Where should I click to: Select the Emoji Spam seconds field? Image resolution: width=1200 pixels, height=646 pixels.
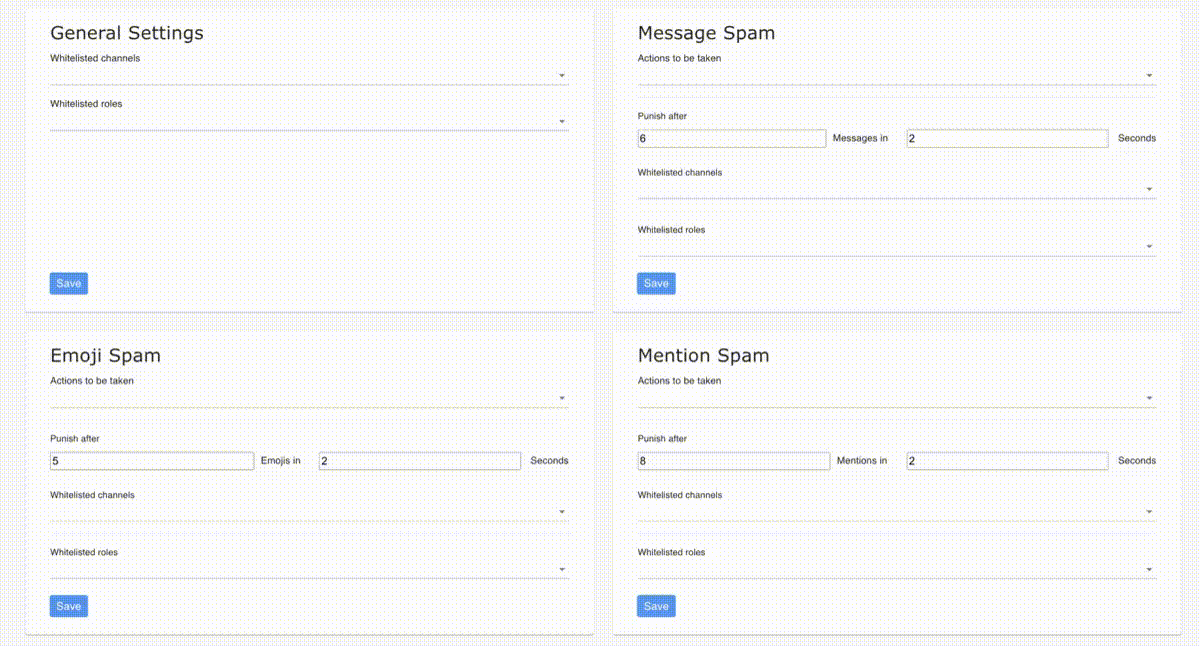click(x=420, y=461)
